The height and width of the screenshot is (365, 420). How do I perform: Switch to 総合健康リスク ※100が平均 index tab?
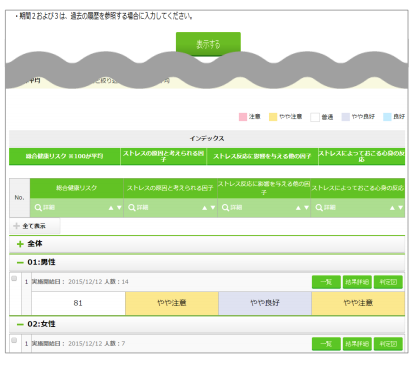click(65, 156)
